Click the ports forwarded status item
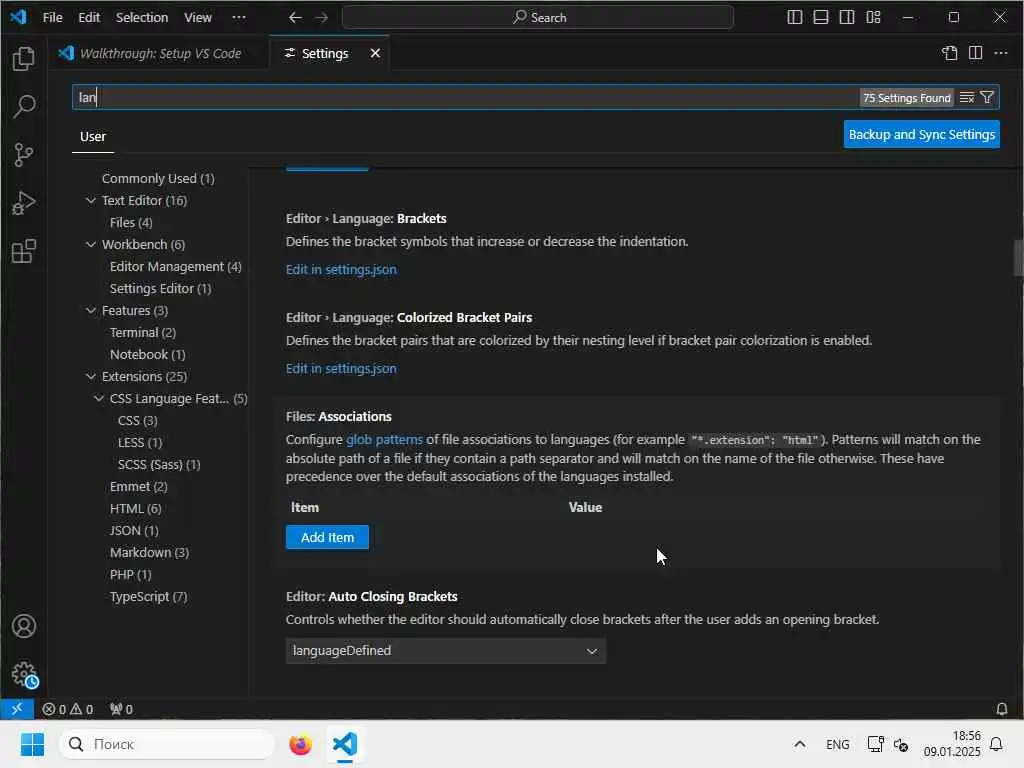Image resolution: width=1024 pixels, height=768 pixels. pyautogui.click(x=121, y=709)
